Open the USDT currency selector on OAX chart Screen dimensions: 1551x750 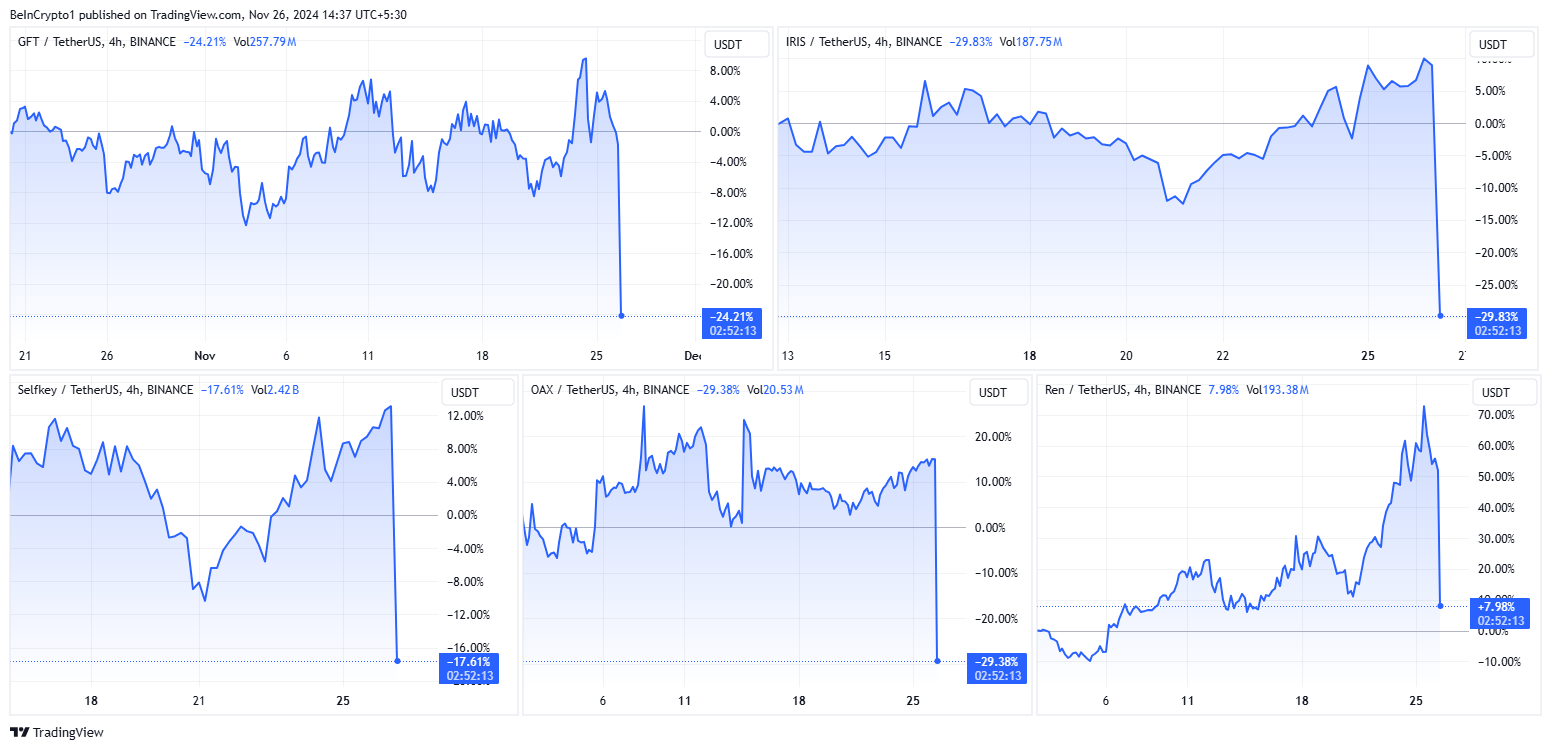[x=992, y=393]
